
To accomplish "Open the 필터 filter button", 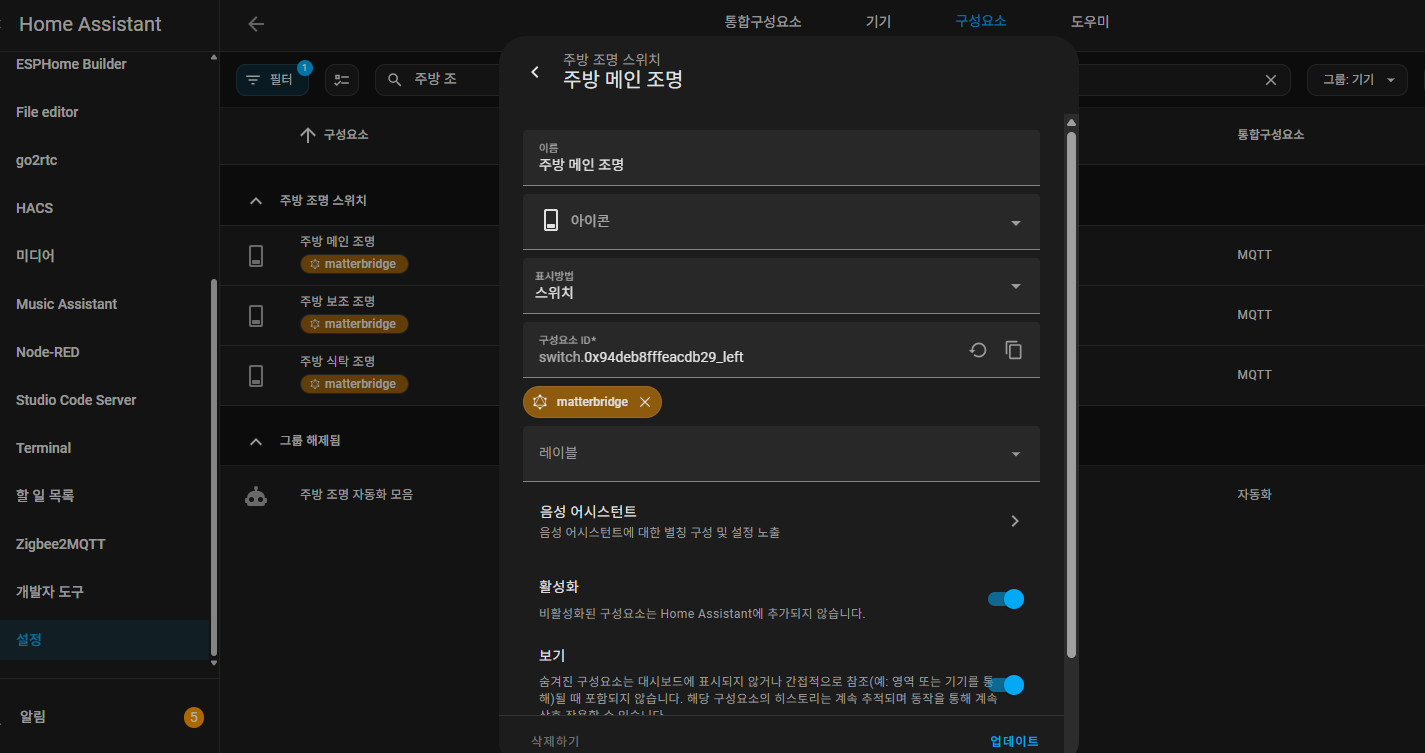I will pyautogui.click(x=272, y=80).
